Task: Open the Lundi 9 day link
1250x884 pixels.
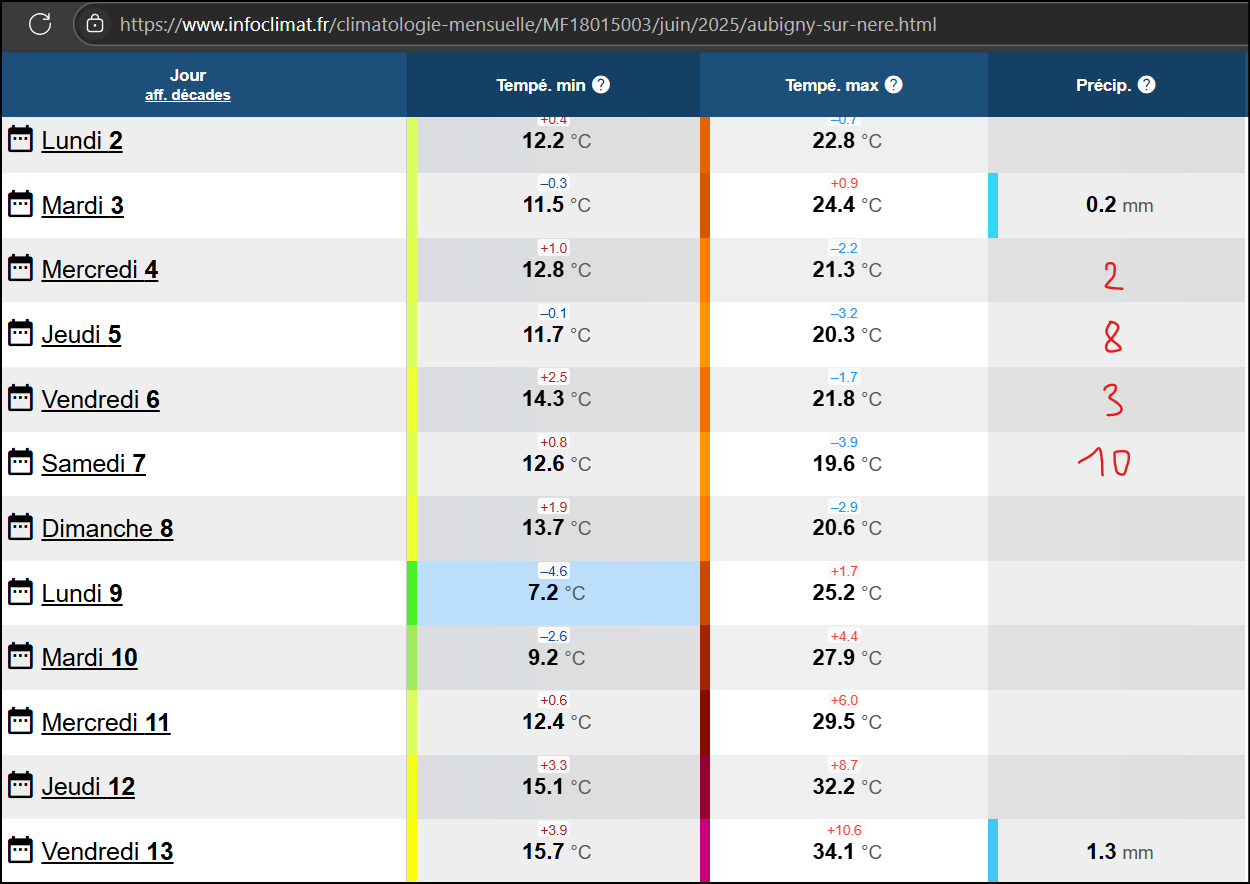Action: point(82,593)
